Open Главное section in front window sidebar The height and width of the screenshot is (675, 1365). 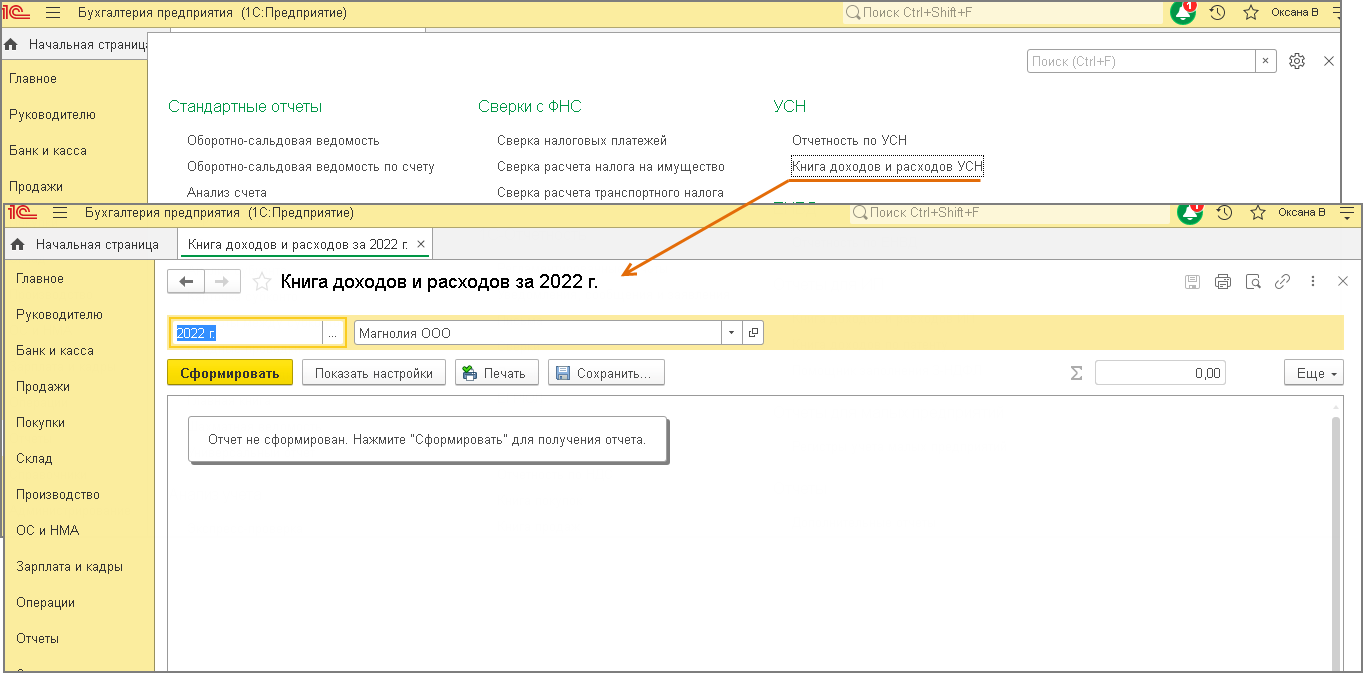point(40,279)
